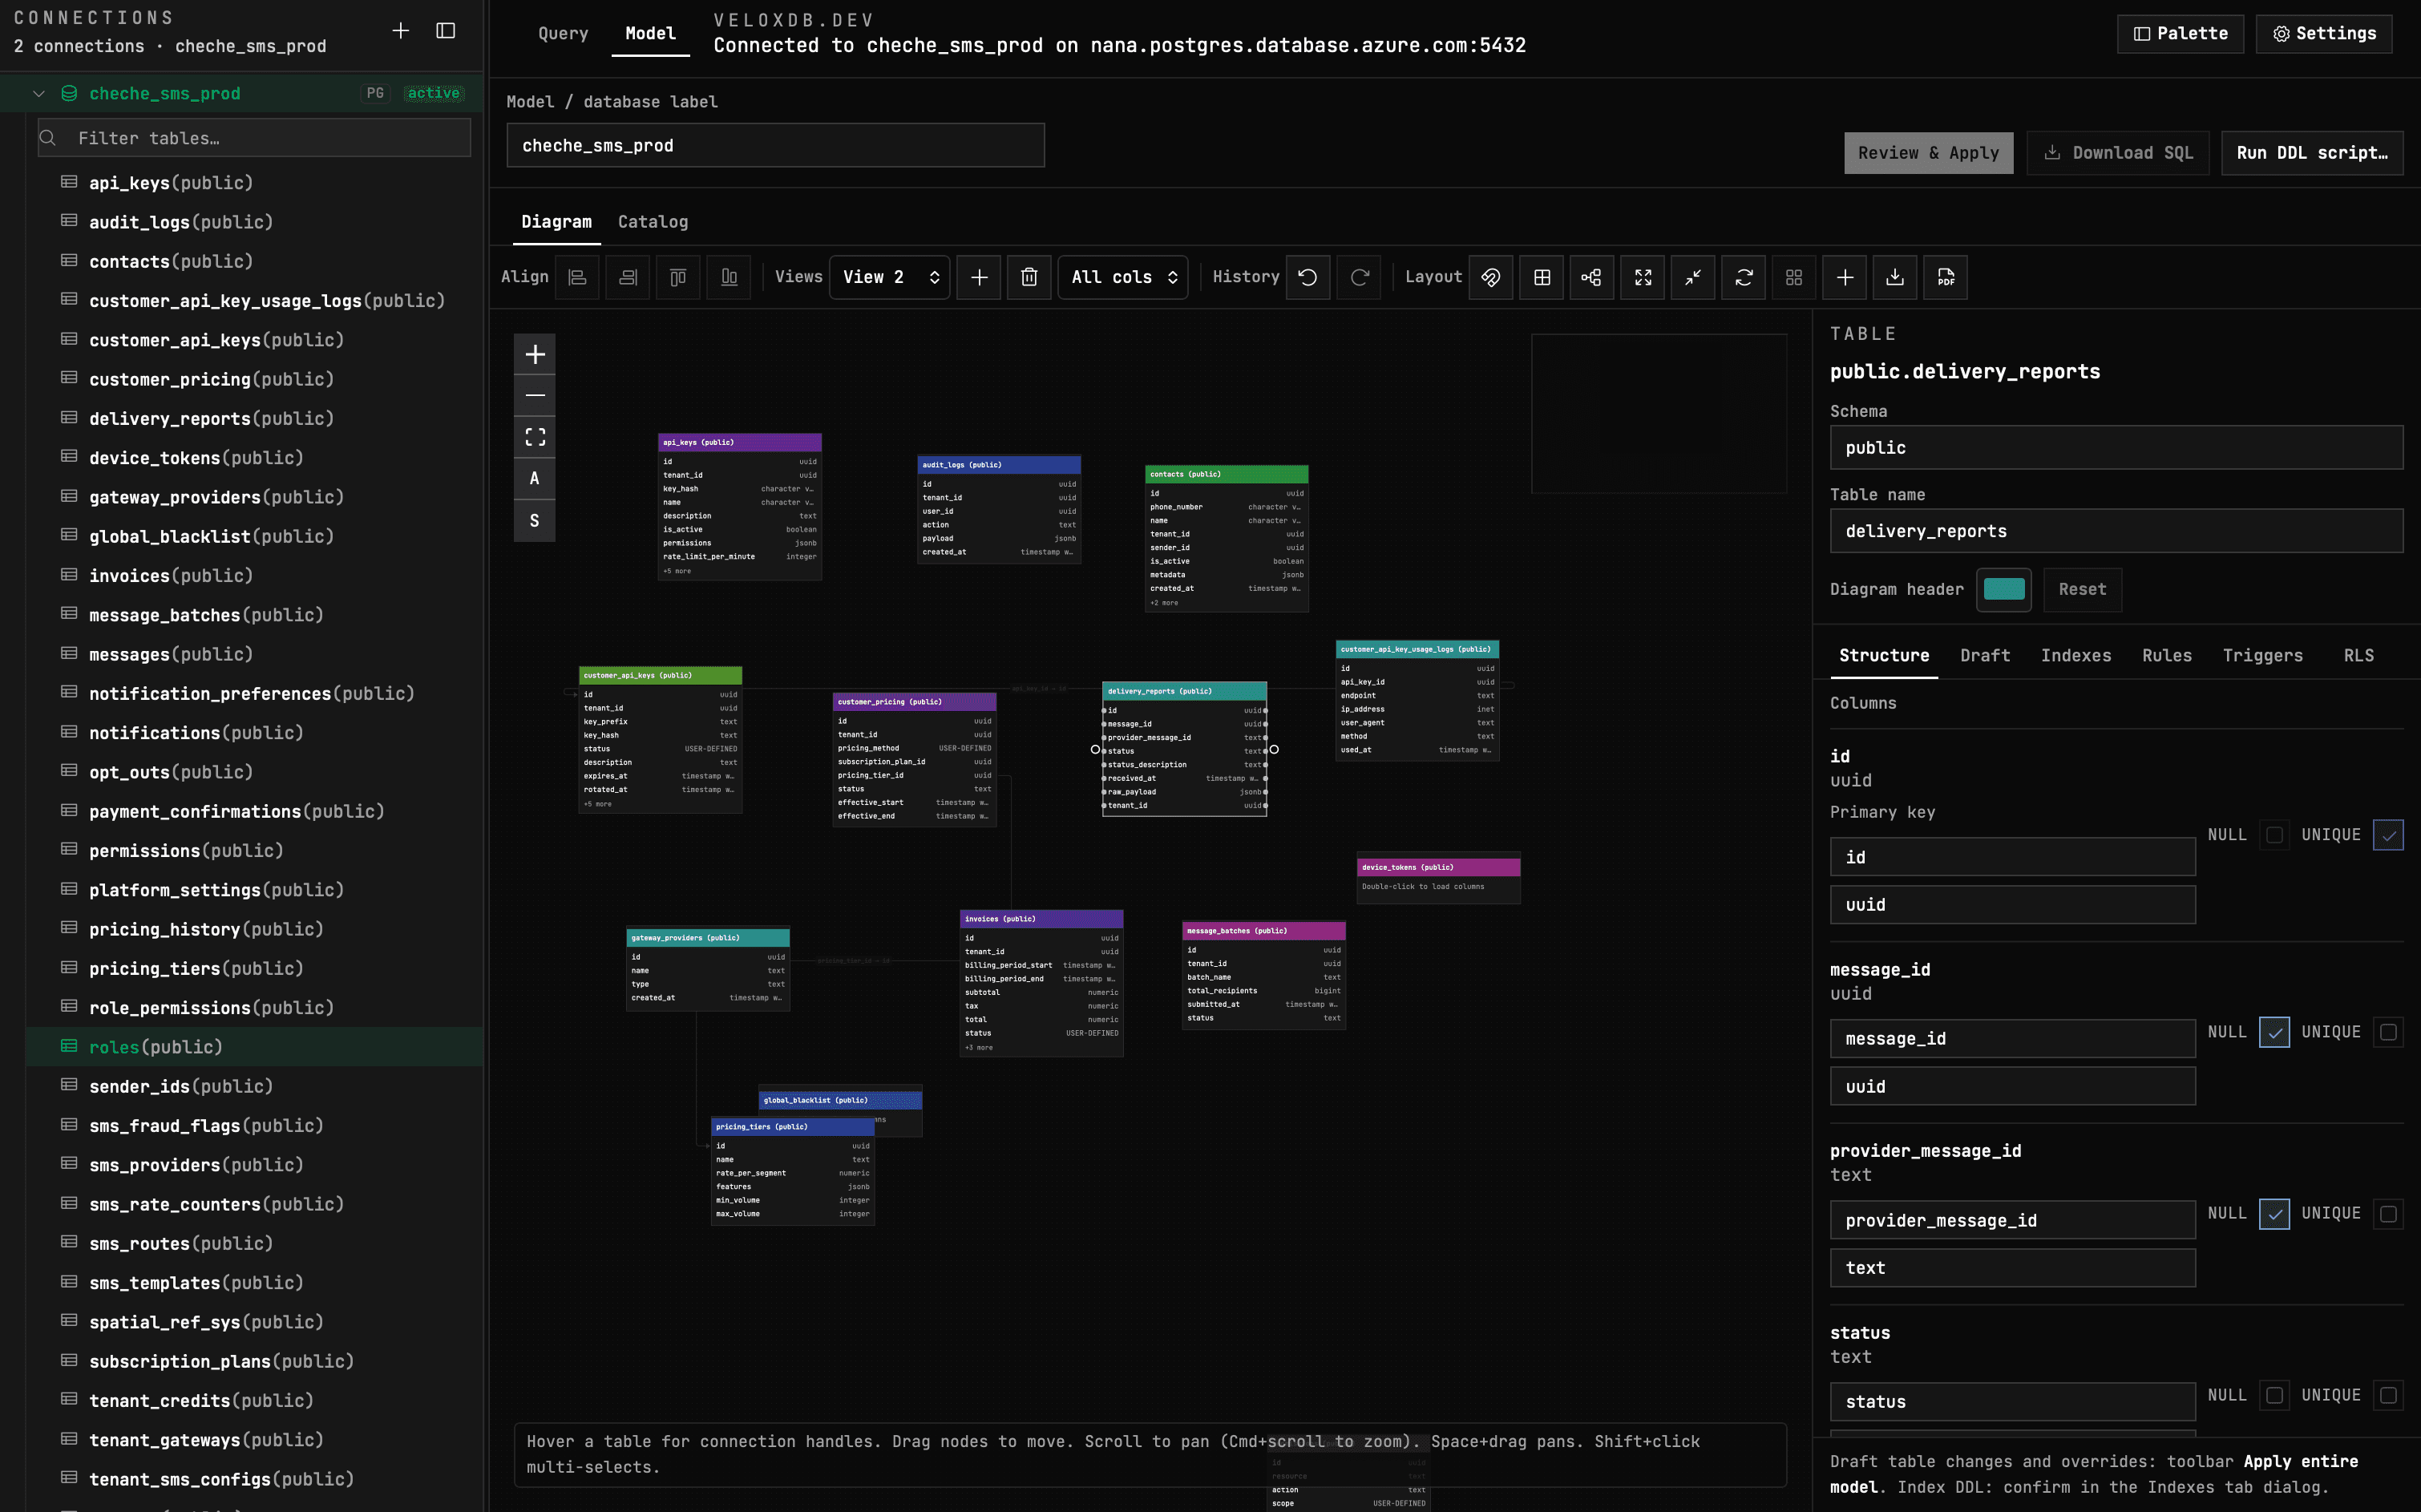
Task: Open the View 2 views dropdown
Action: 890,277
